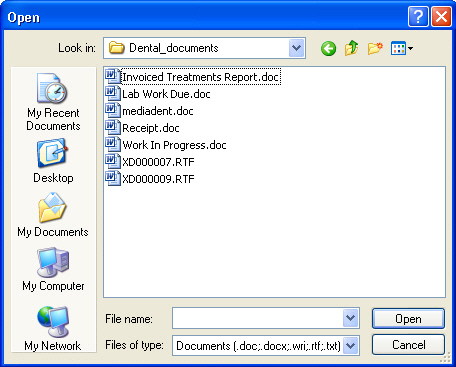Browse the My Computer location
Screen dimensions: 456x367
(x=53, y=269)
